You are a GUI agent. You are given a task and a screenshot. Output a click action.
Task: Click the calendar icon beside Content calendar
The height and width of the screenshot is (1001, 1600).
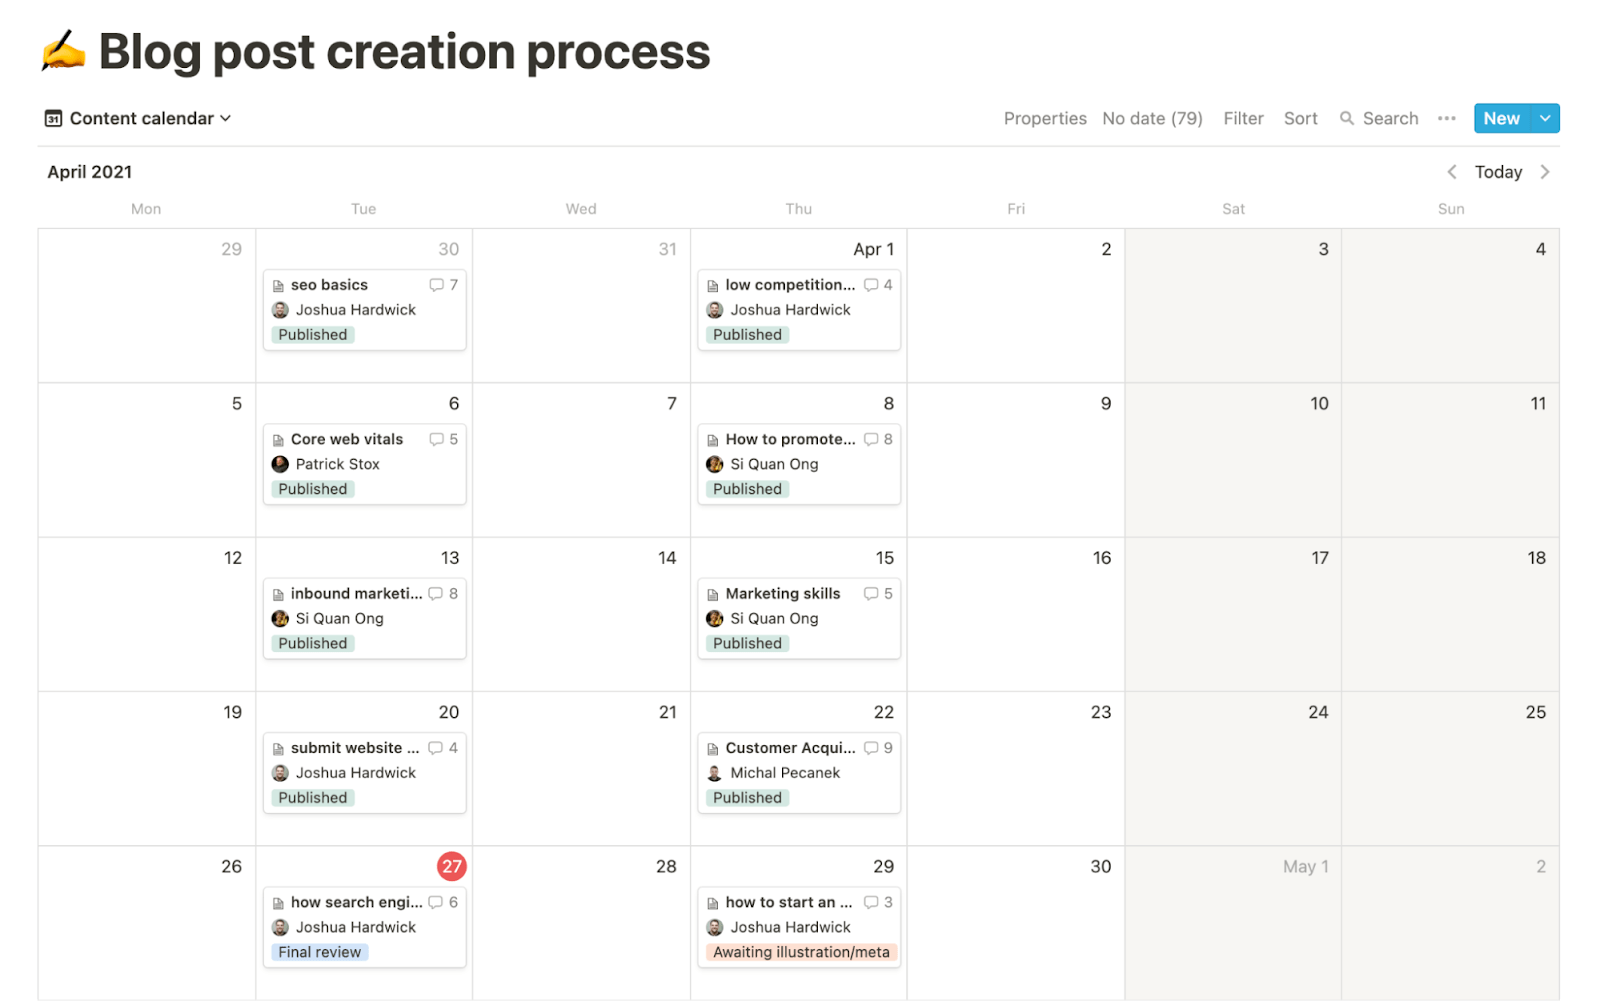[53, 118]
